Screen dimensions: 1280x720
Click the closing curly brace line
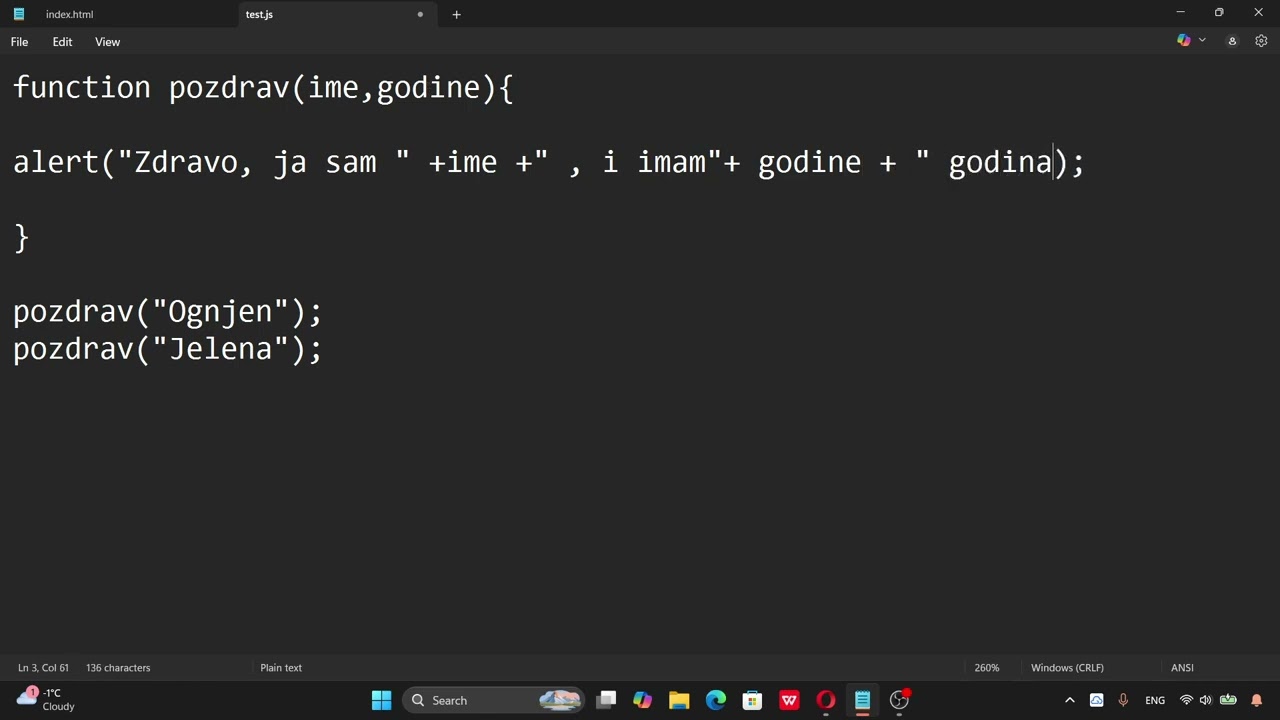click(x=21, y=237)
